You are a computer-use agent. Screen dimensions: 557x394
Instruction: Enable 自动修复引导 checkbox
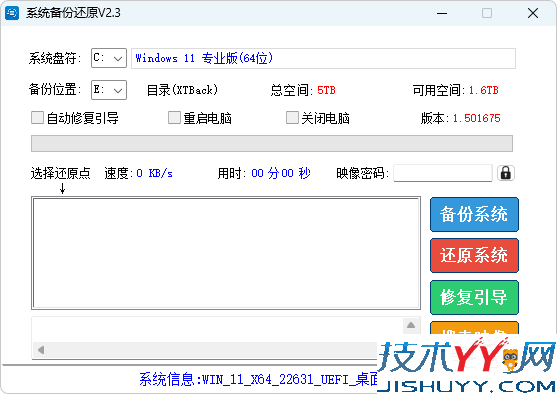(x=37, y=118)
